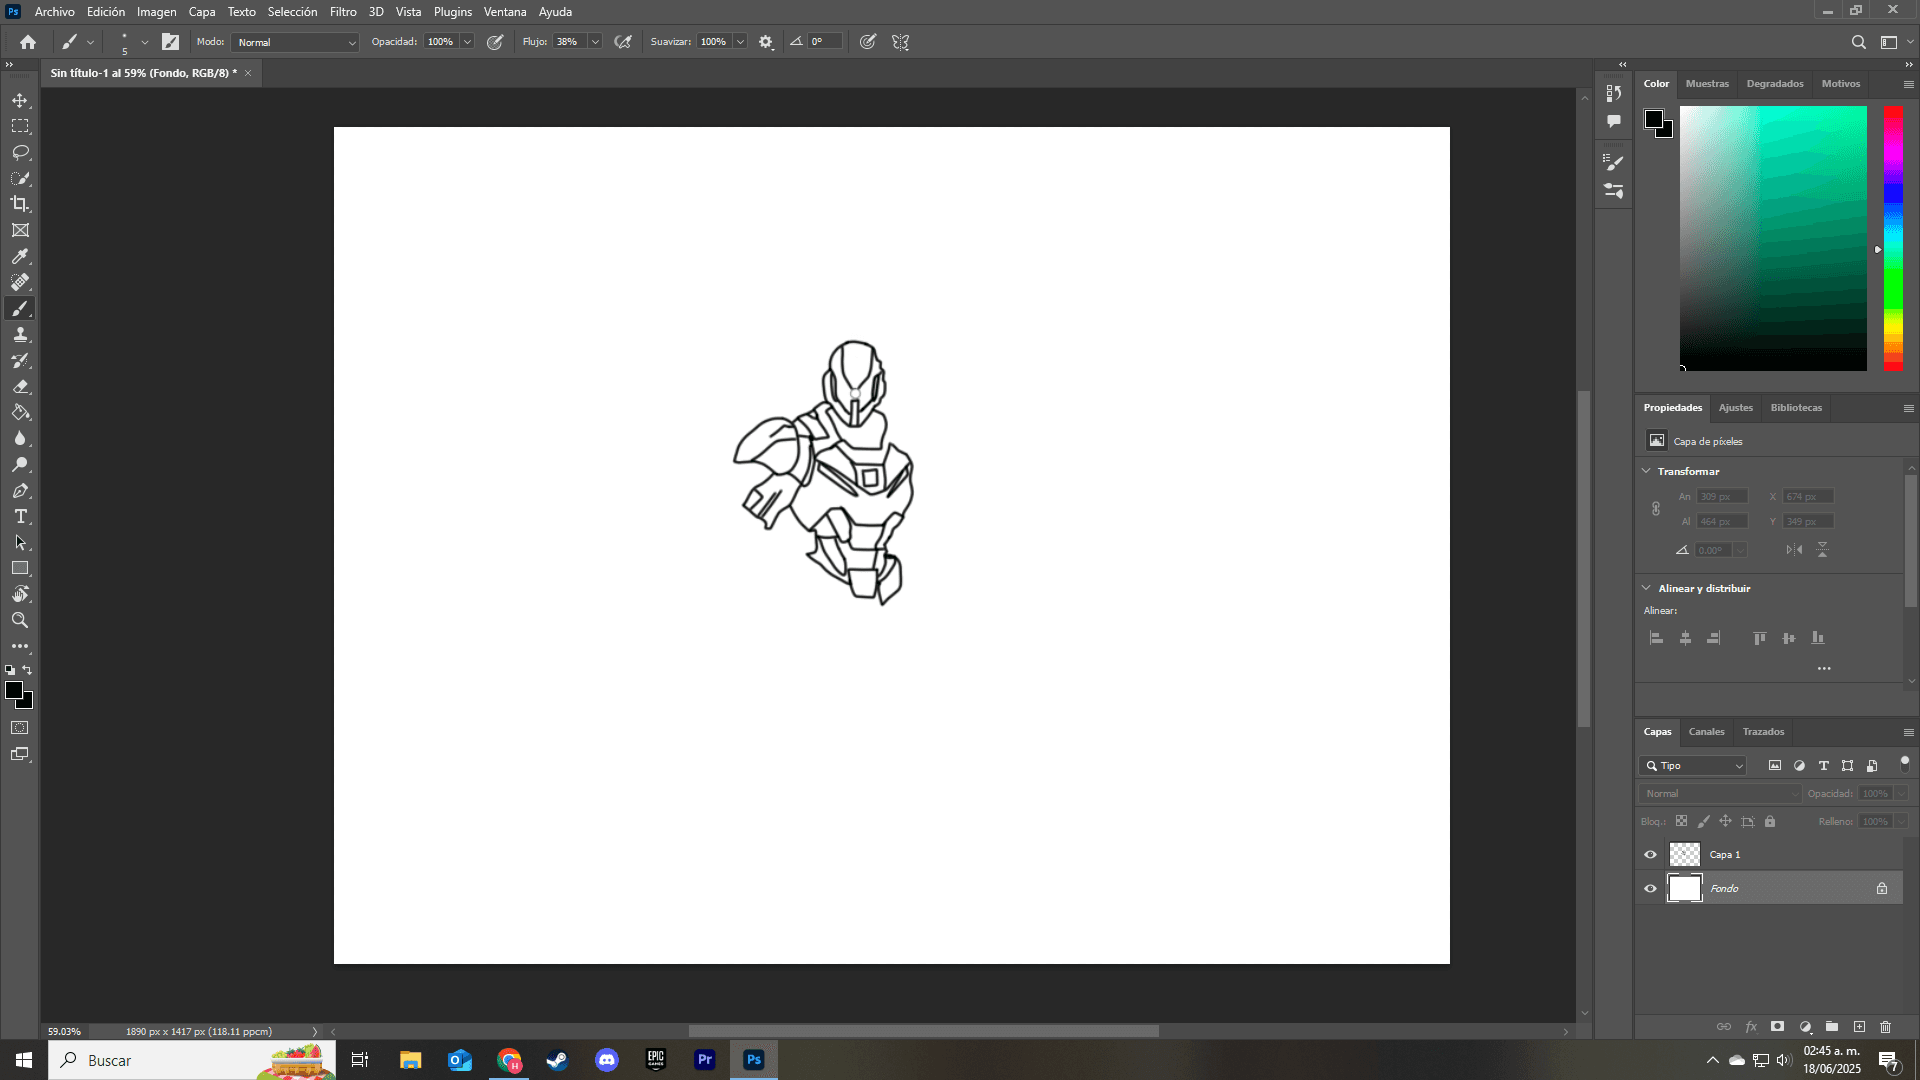The height and width of the screenshot is (1080, 1920).
Task: Select the Zoom tool in the toolbar
Action: click(x=20, y=620)
